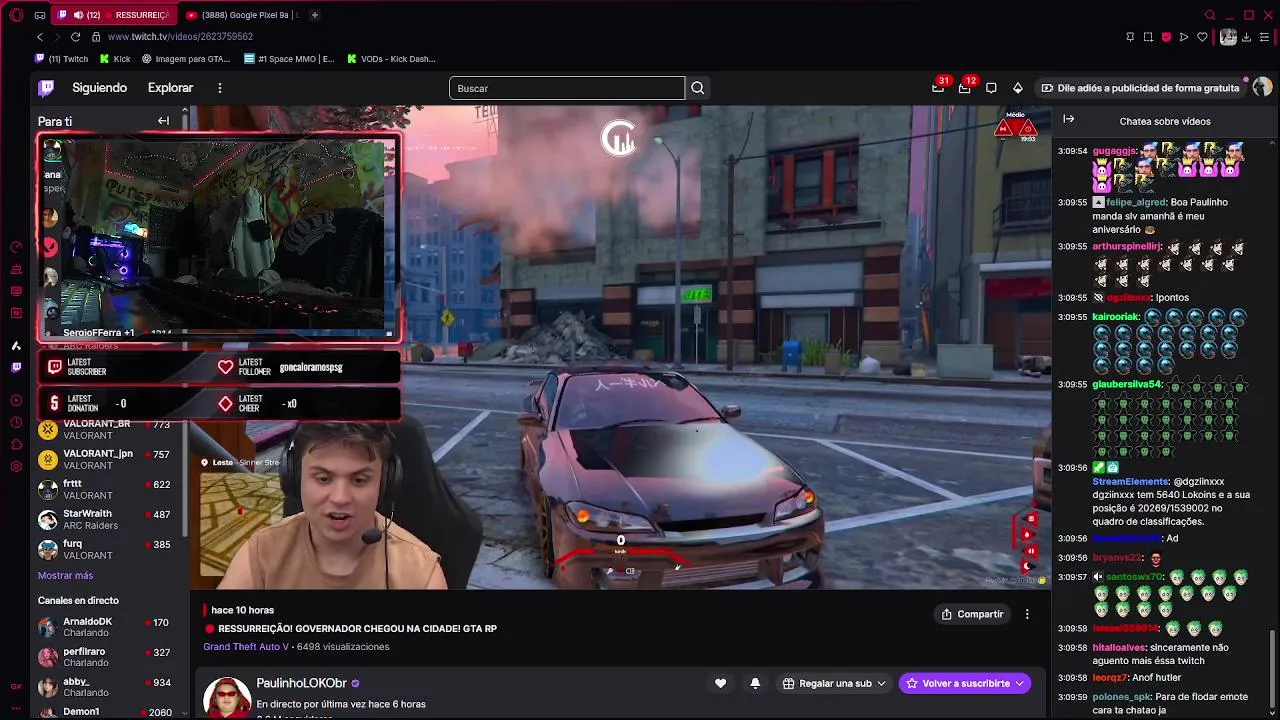This screenshot has width=1280, height=720.
Task: Open Twitch inbox with 31 badge
Action: [x=938, y=88]
